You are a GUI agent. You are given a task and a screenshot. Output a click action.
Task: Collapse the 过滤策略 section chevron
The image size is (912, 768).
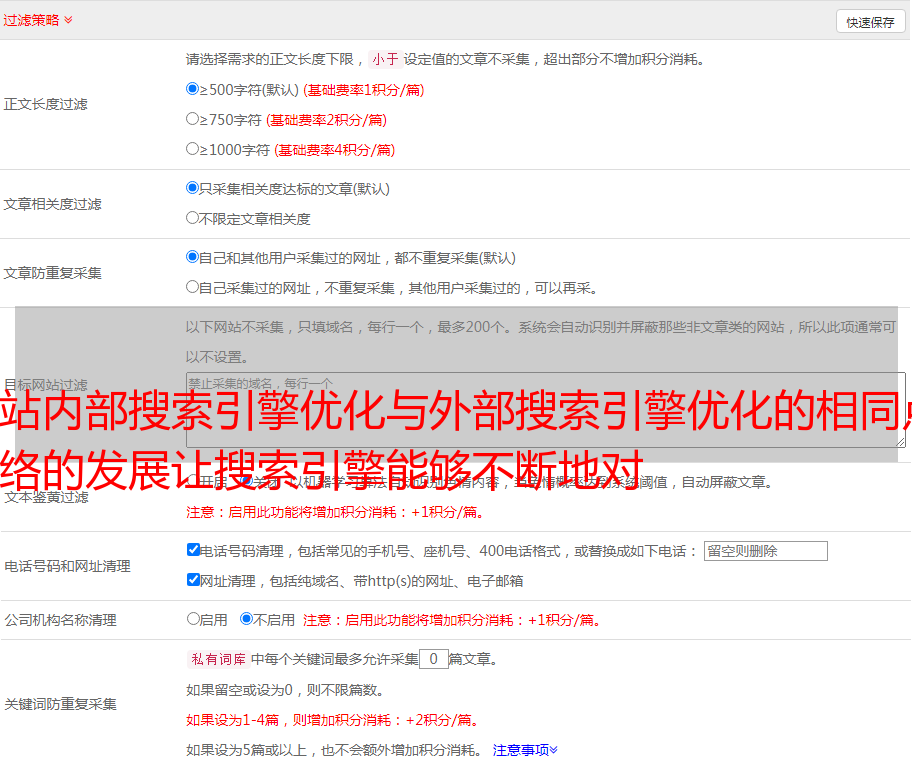68,20
